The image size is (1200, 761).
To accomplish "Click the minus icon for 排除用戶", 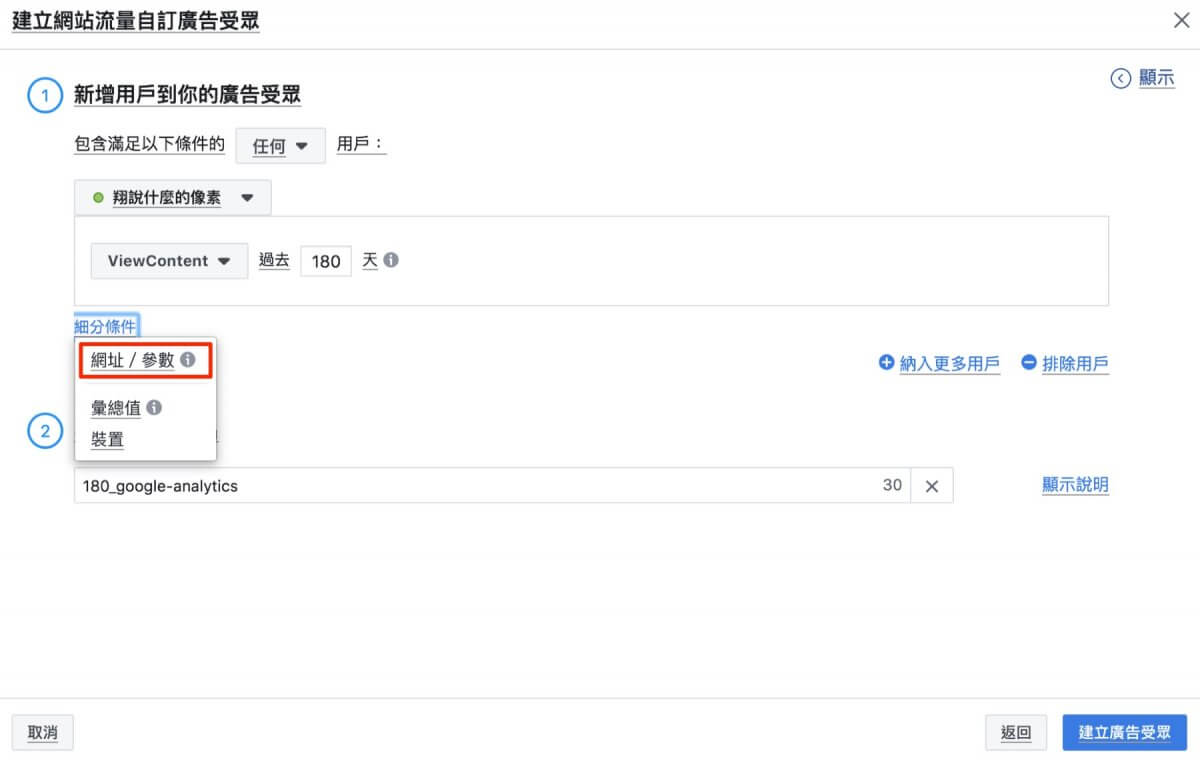I will click(1029, 363).
